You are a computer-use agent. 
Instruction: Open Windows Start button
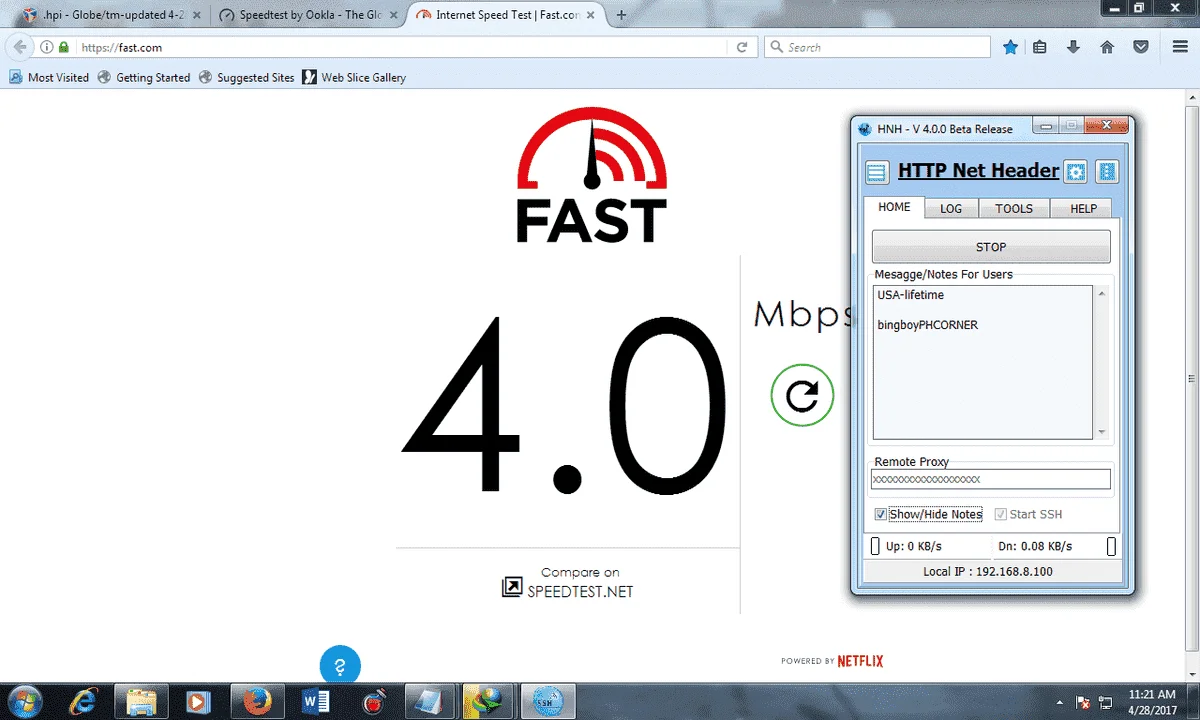23,701
